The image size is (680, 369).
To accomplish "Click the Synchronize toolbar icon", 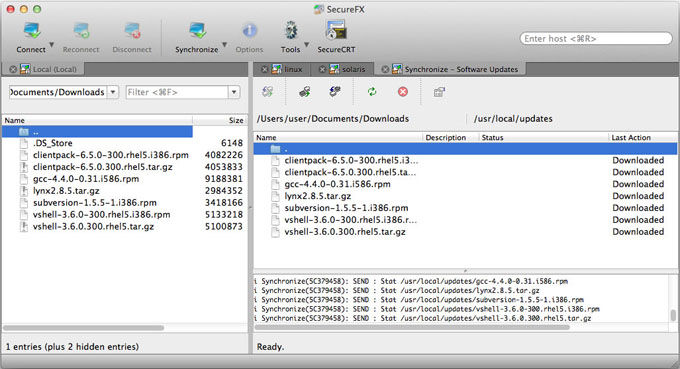I will pos(197,31).
